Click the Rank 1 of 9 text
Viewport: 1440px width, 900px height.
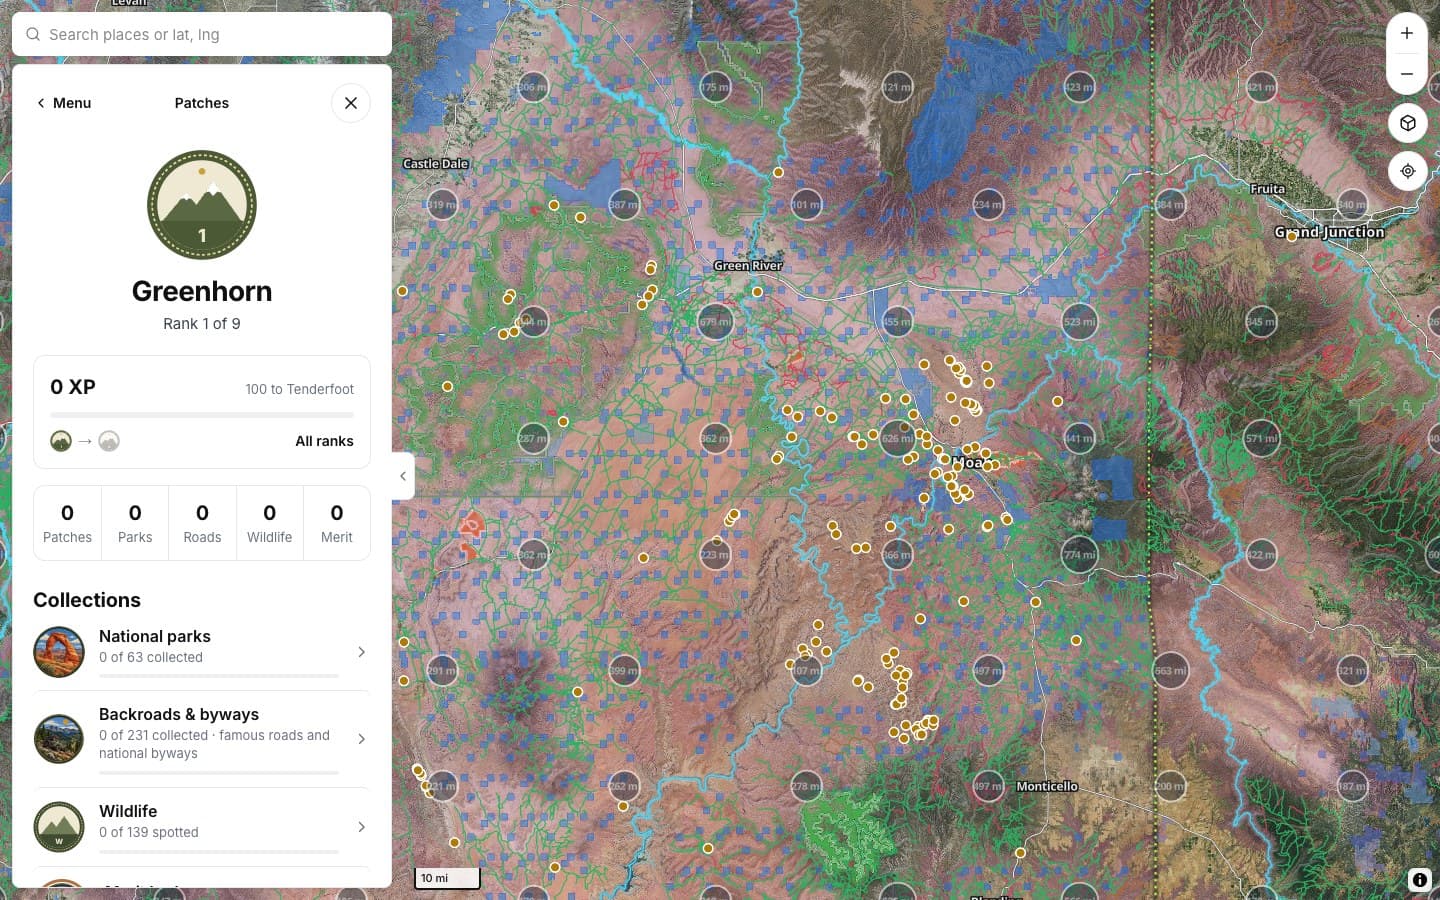tap(202, 324)
